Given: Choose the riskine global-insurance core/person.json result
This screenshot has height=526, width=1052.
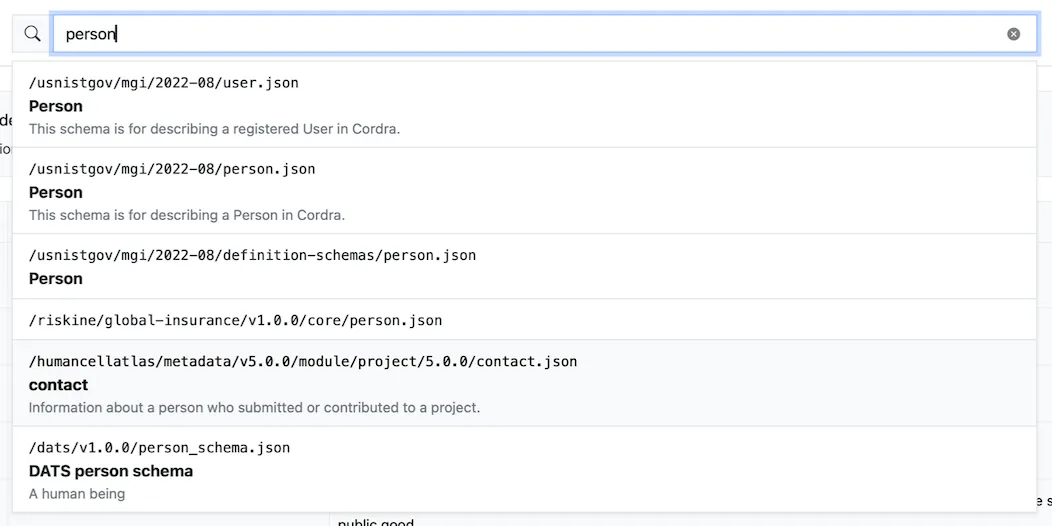Looking at the screenshot, I should click(x=524, y=320).
